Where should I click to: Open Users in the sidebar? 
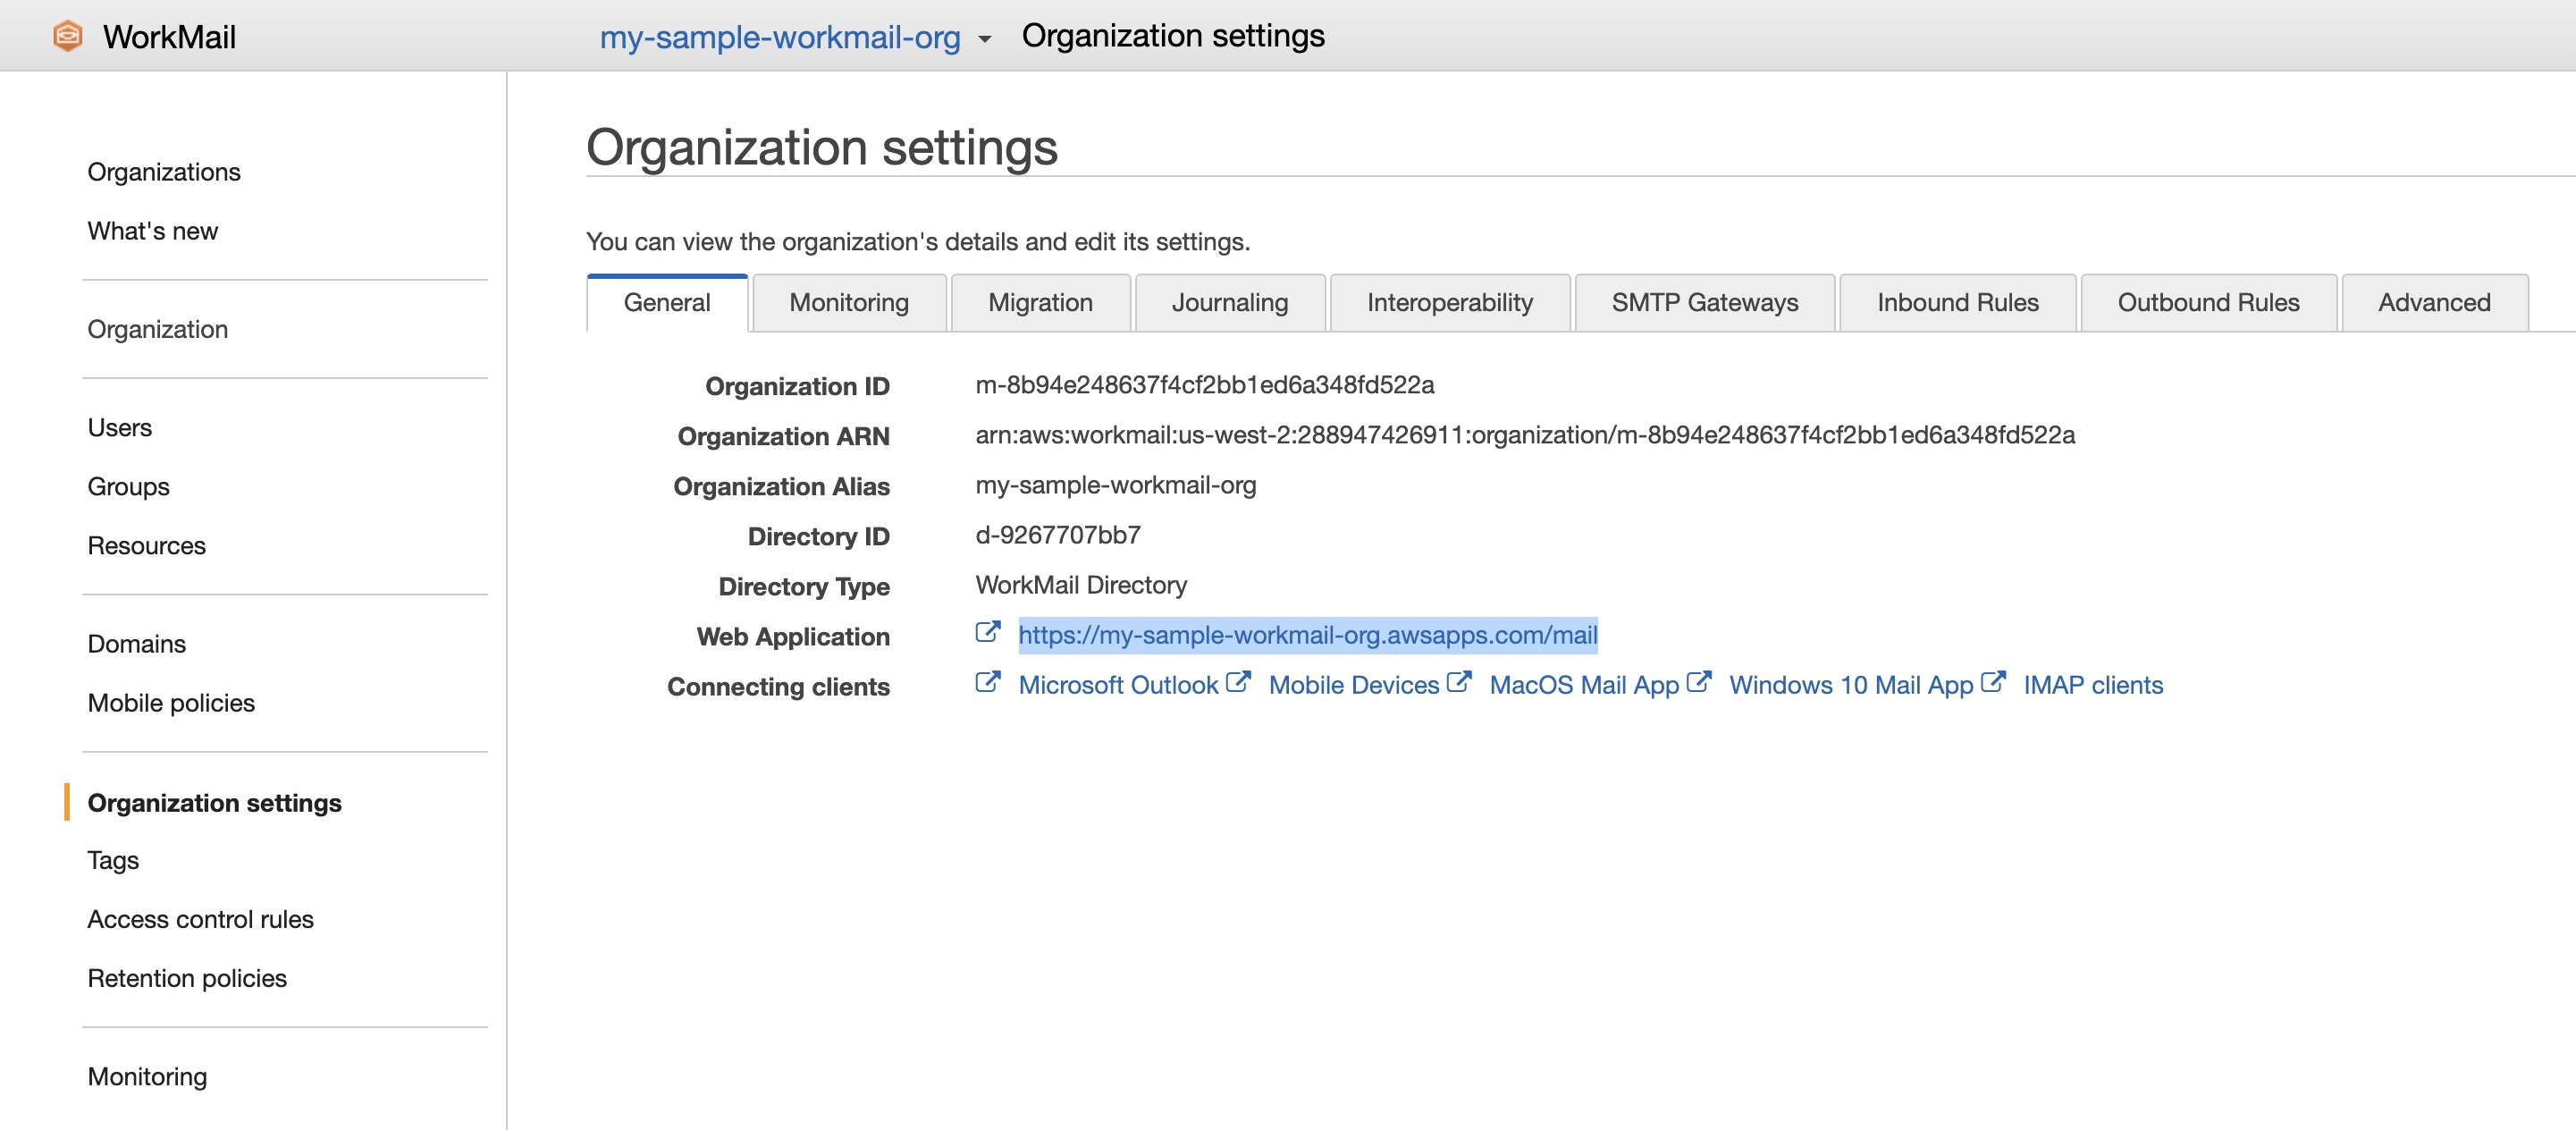tap(120, 427)
